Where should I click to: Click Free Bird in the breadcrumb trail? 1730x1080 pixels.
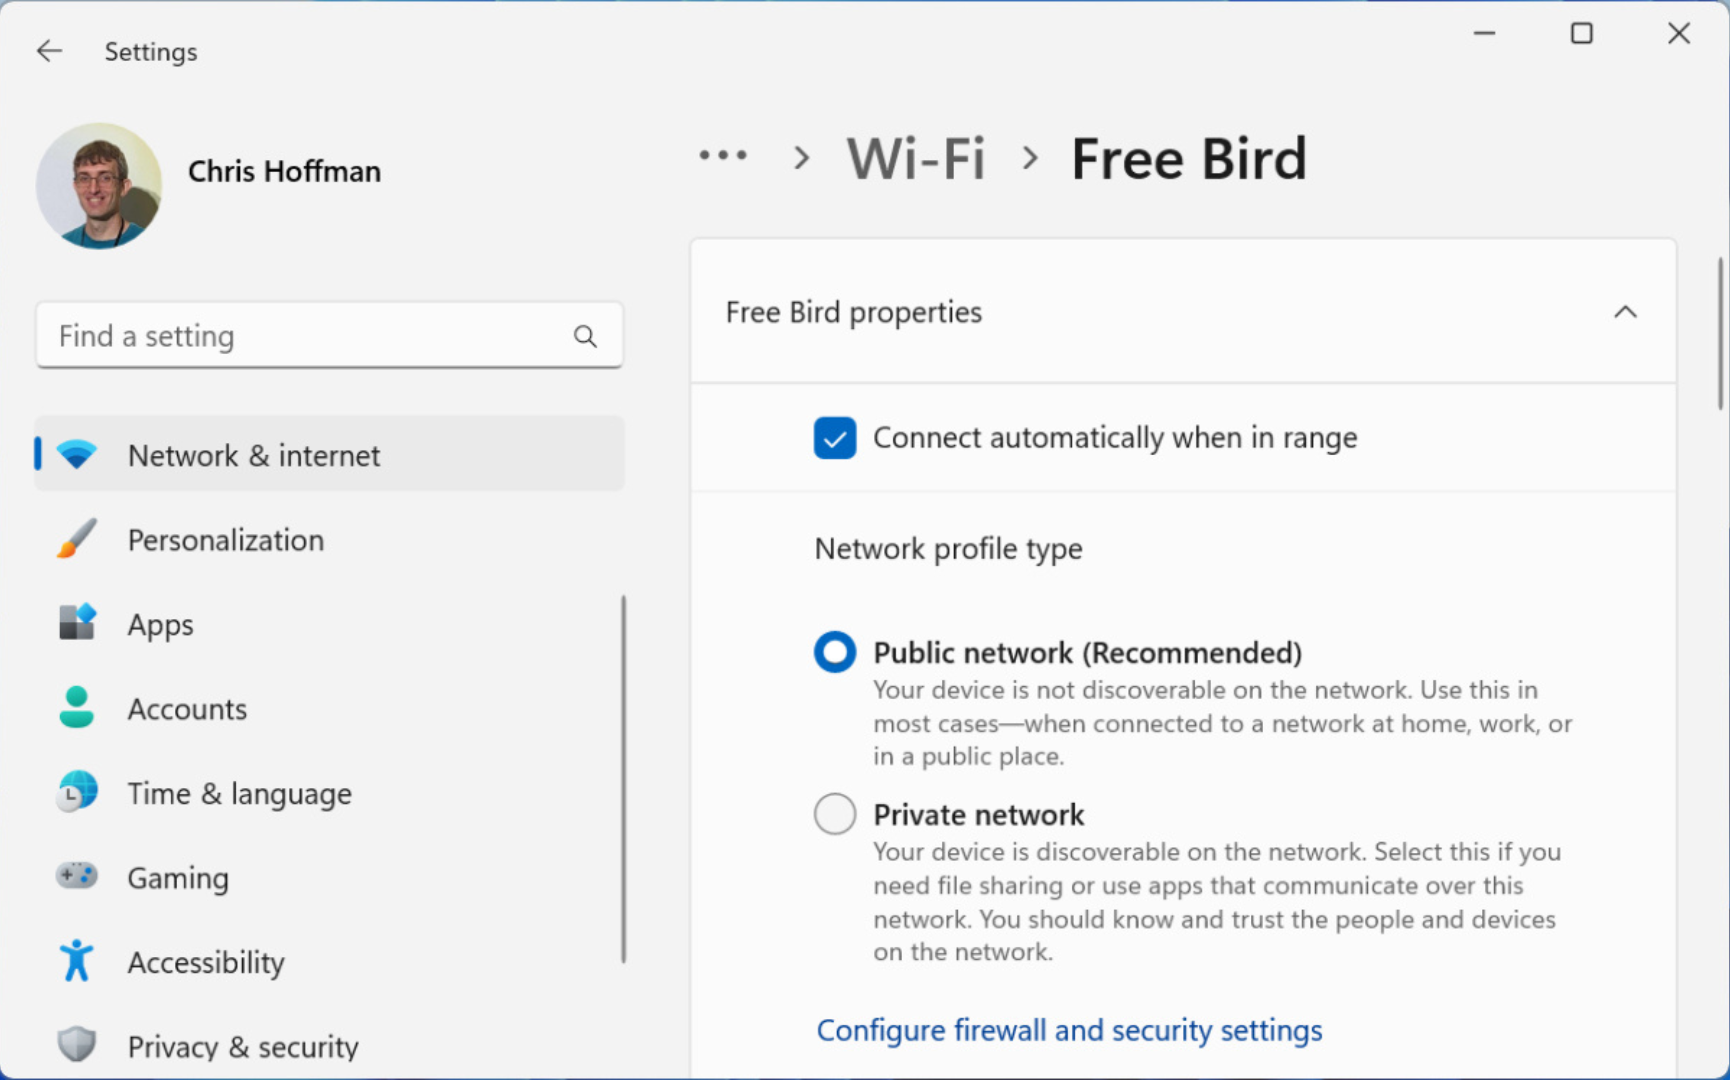point(1188,158)
